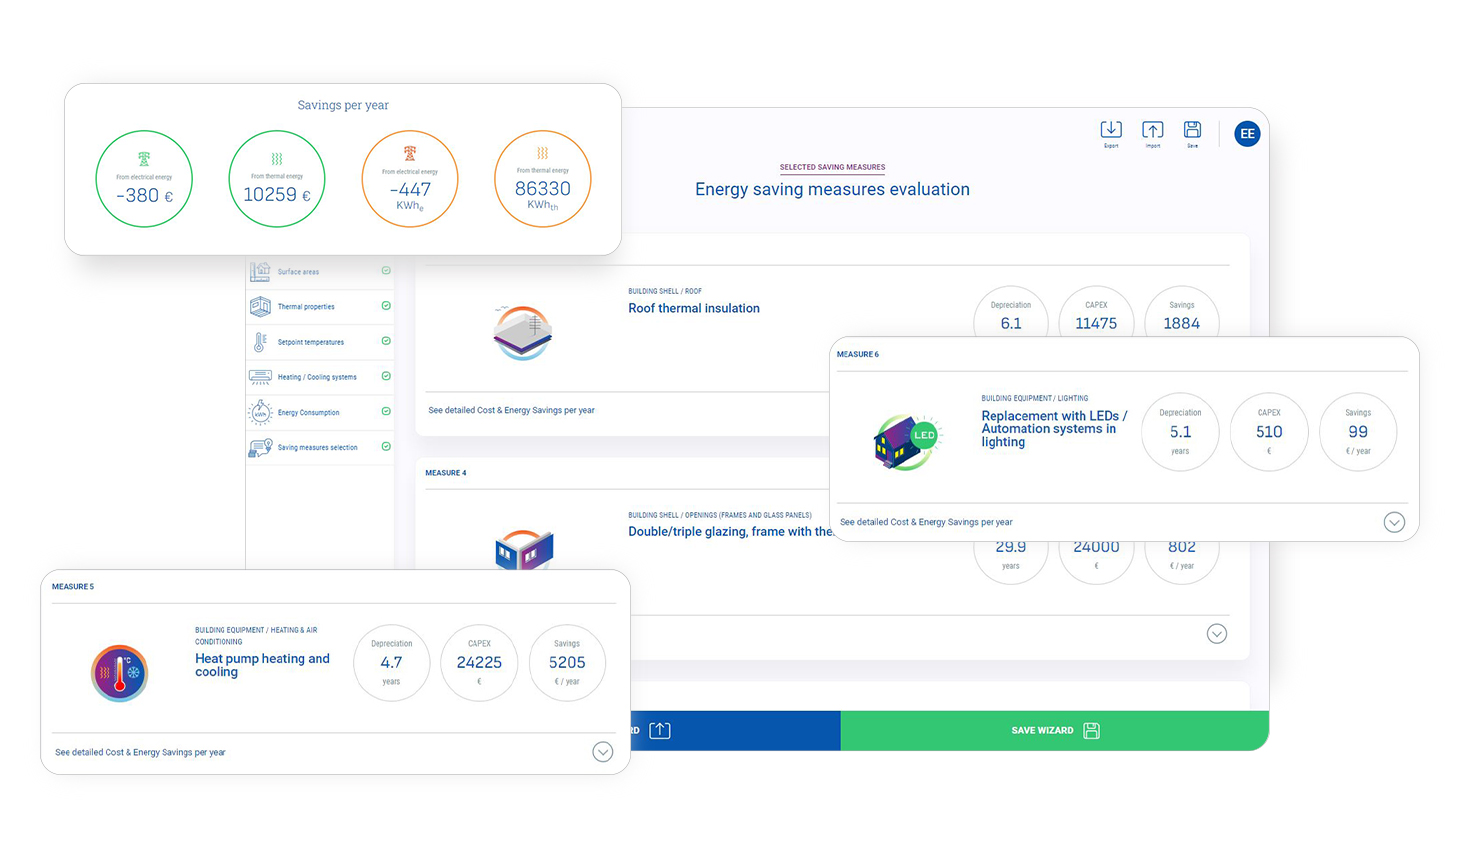This screenshot has width=1469, height=850.
Task: Open the SELECTED SAVING MEASURES tab
Action: click(x=832, y=167)
